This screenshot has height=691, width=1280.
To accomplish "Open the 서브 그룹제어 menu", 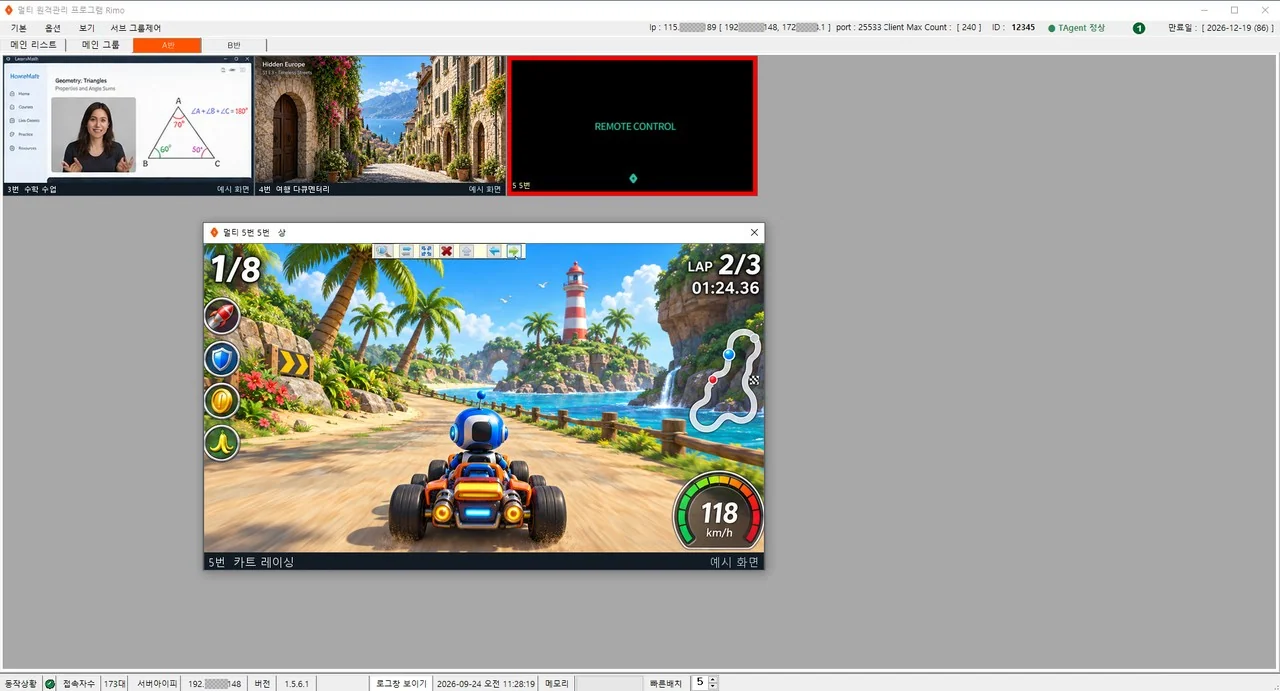I will click(x=135, y=28).
